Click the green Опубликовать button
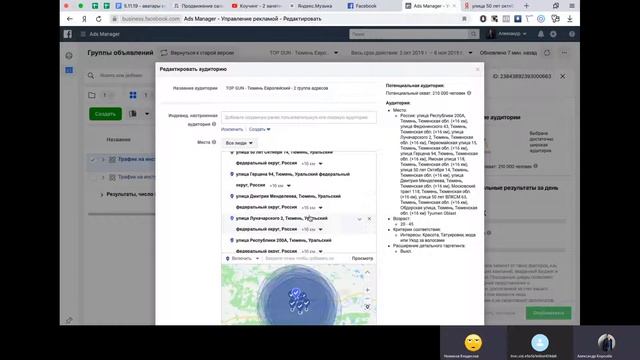Image resolution: width=640 pixels, height=360 pixels. coord(548,313)
